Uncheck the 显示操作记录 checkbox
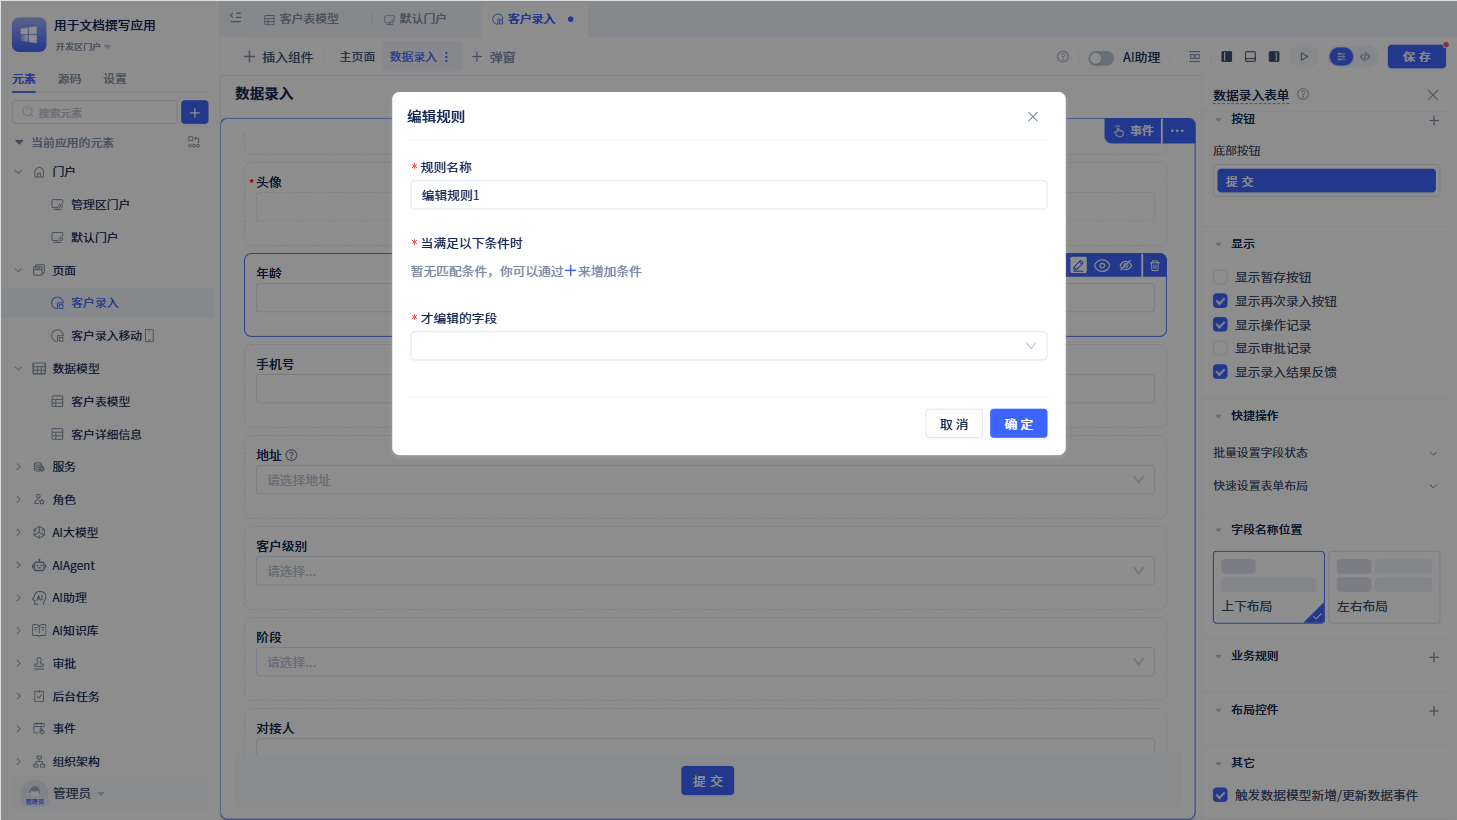The height and width of the screenshot is (820, 1457). [1220, 325]
